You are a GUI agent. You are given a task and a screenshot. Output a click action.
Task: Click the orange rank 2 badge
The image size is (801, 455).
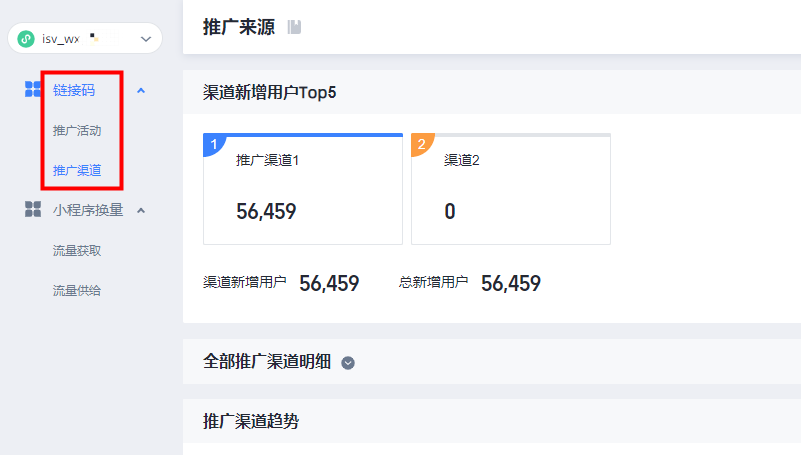point(421,145)
